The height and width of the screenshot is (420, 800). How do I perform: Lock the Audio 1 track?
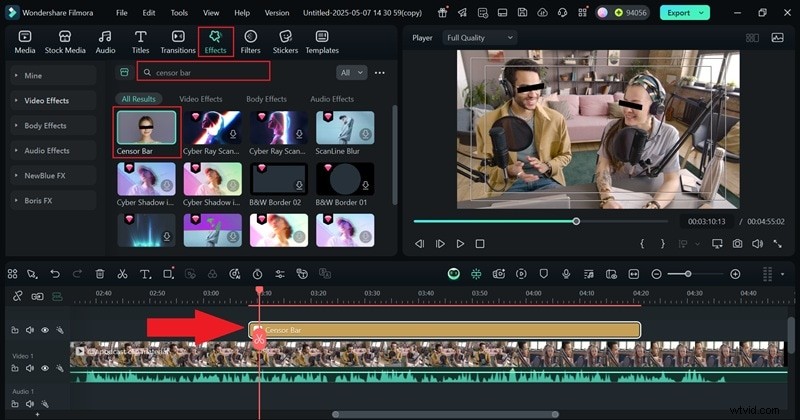pos(15,404)
